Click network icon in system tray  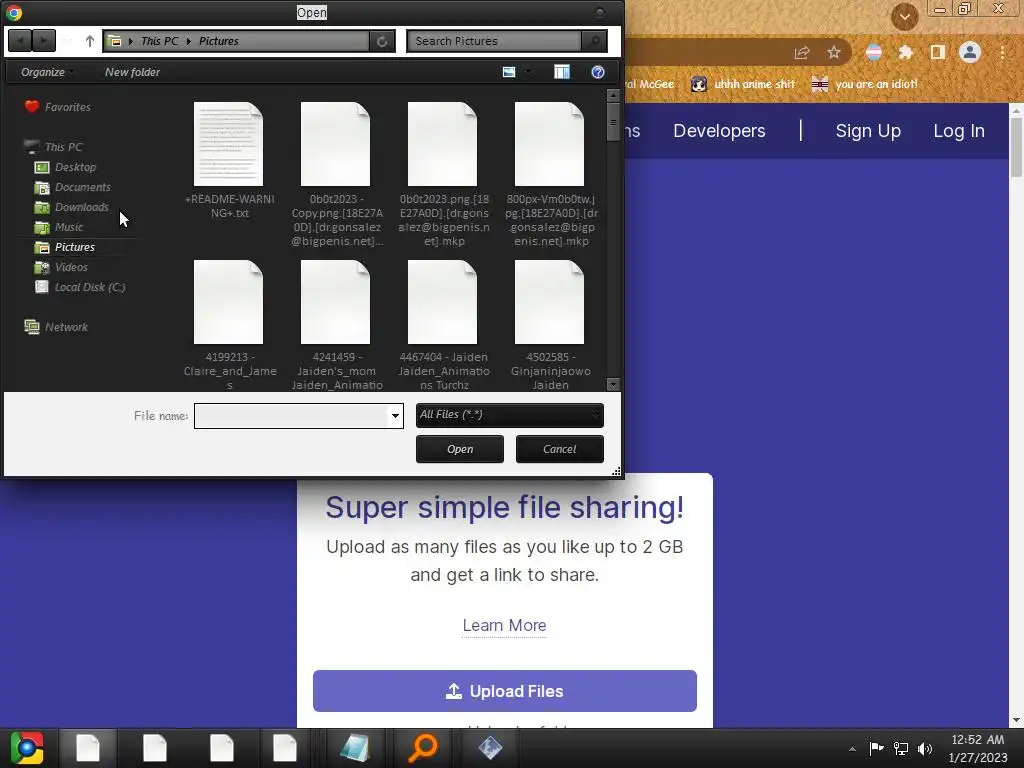pyautogui.click(x=901, y=748)
